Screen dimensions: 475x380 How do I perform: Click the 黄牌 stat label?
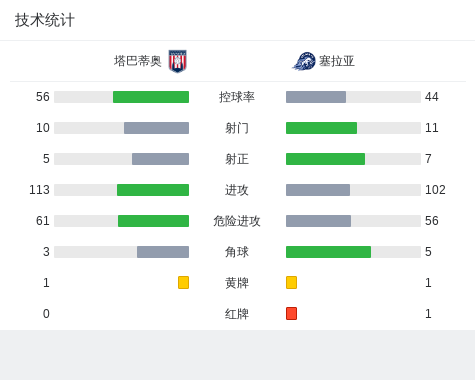click(x=237, y=283)
